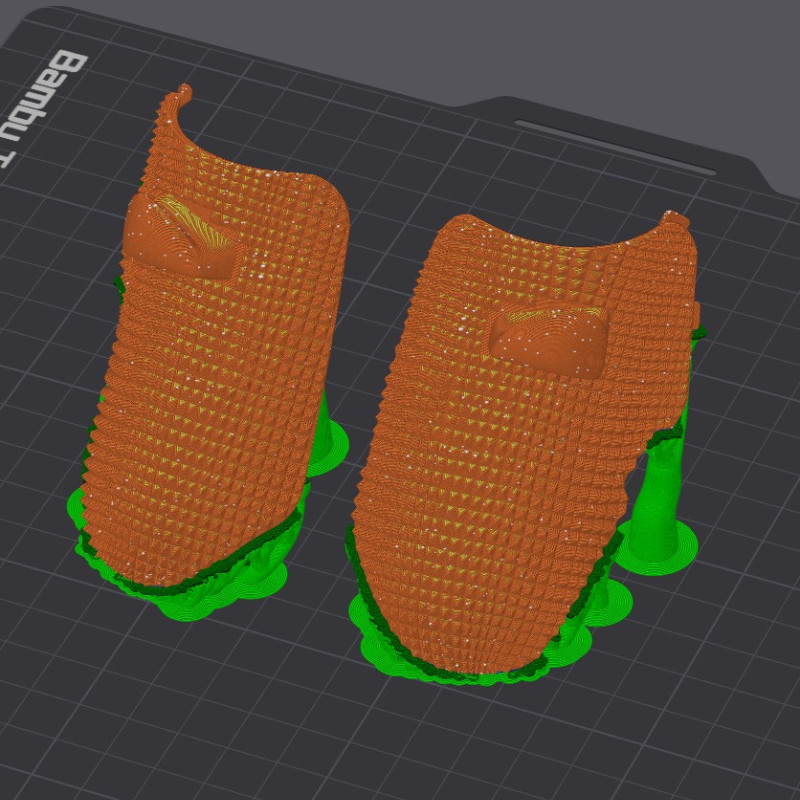Viewport: 800px width, 800px height.
Task: Click the slot cutout on the build plate
Action: coord(615,147)
